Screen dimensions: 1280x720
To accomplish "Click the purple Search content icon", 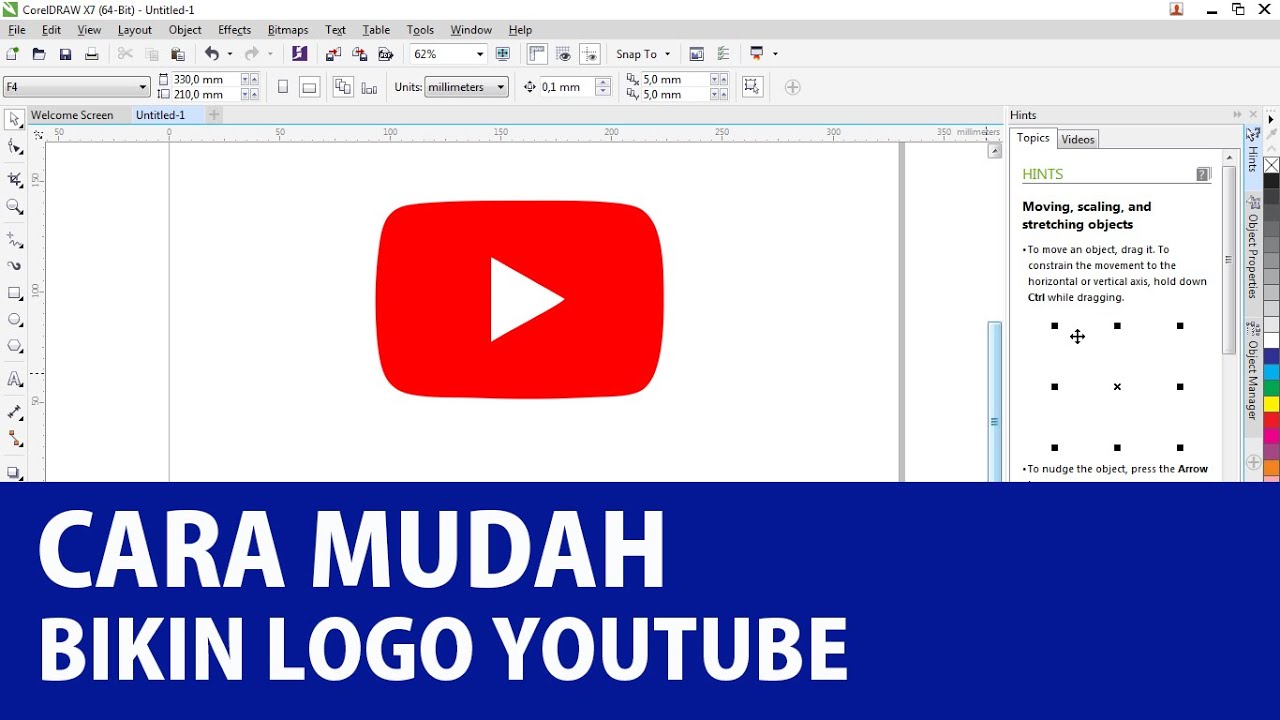I will point(299,54).
